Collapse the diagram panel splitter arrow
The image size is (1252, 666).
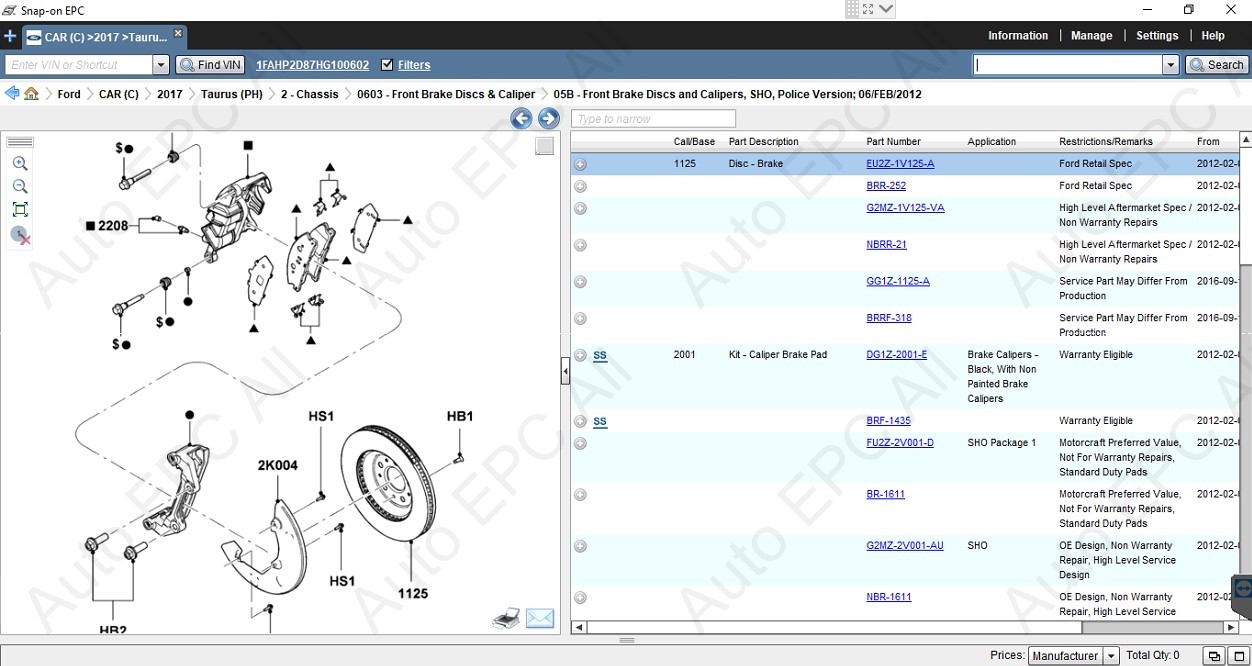[x=565, y=370]
